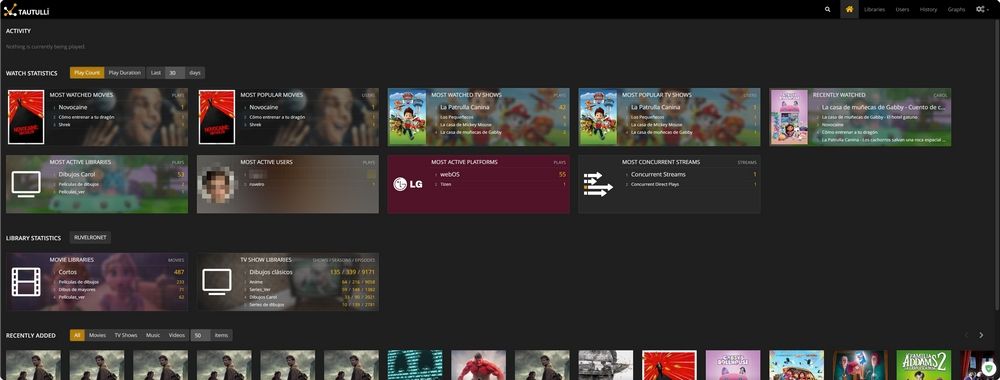Image resolution: width=1000 pixels, height=380 pixels.
Task: Open Dibujos clásicos in TV Show Libraries
Action: pyautogui.click(x=271, y=272)
